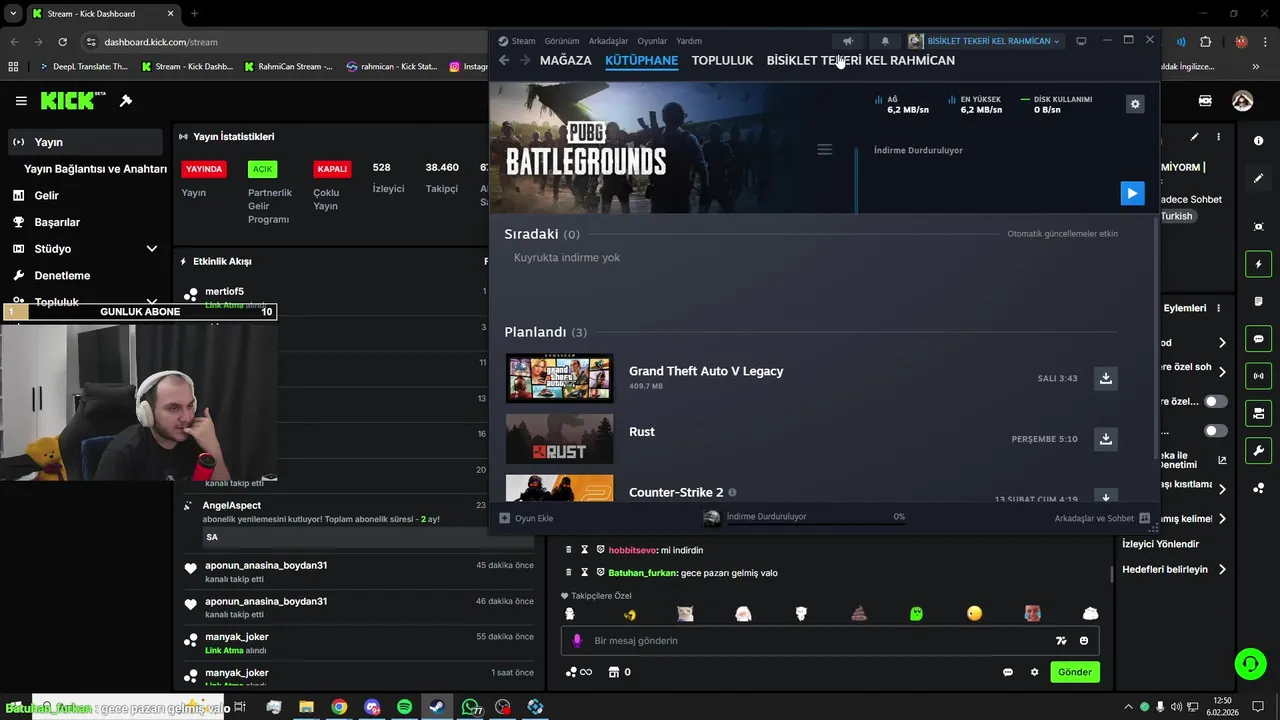Expand kelimeler chevron in Eylemler panel
This screenshot has width=1280, height=720.
click(1222, 519)
